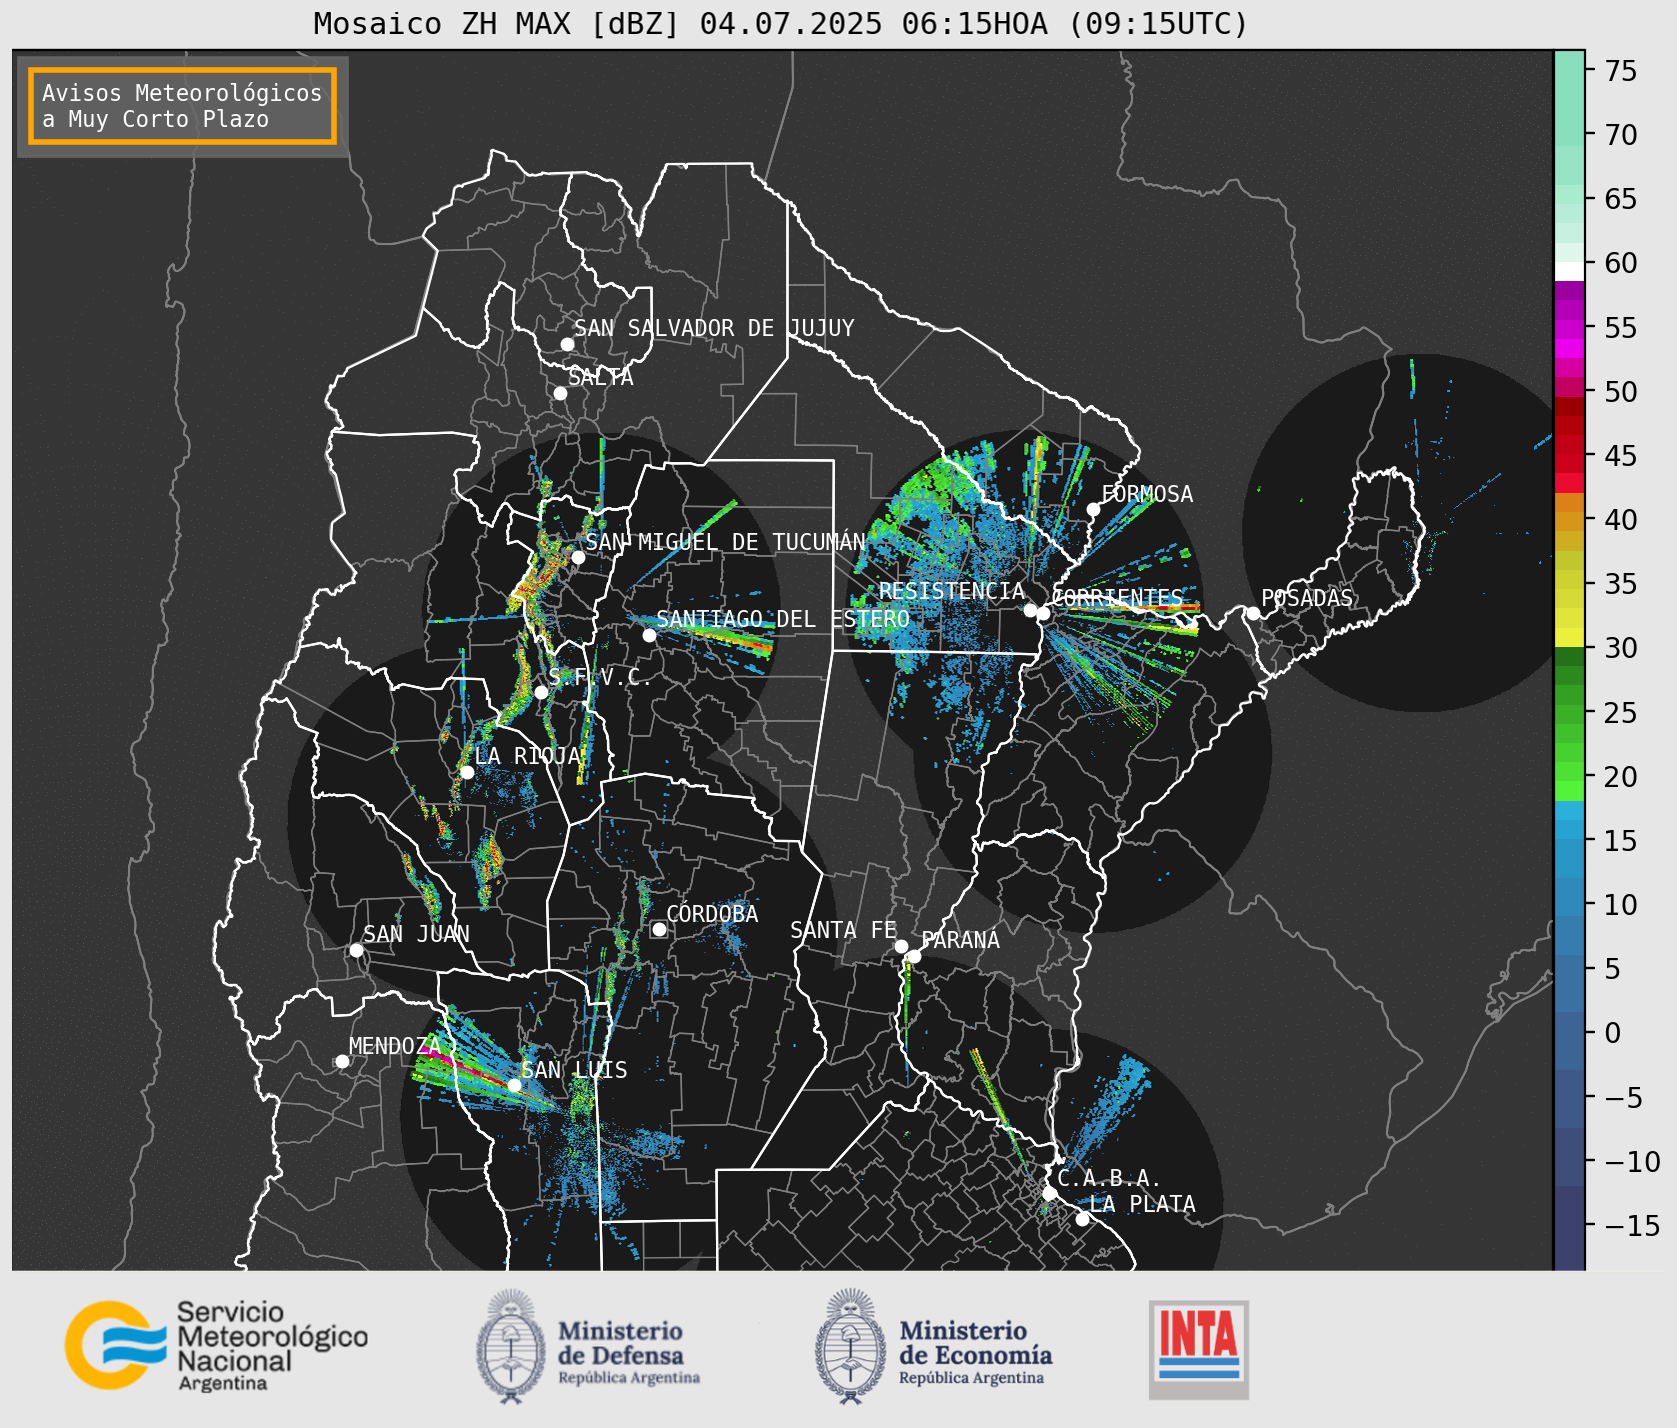The width and height of the screenshot is (1677, 1428).
Task: Select the San Salvador de Jujuy city marker
Action: [x=567, y=344]
